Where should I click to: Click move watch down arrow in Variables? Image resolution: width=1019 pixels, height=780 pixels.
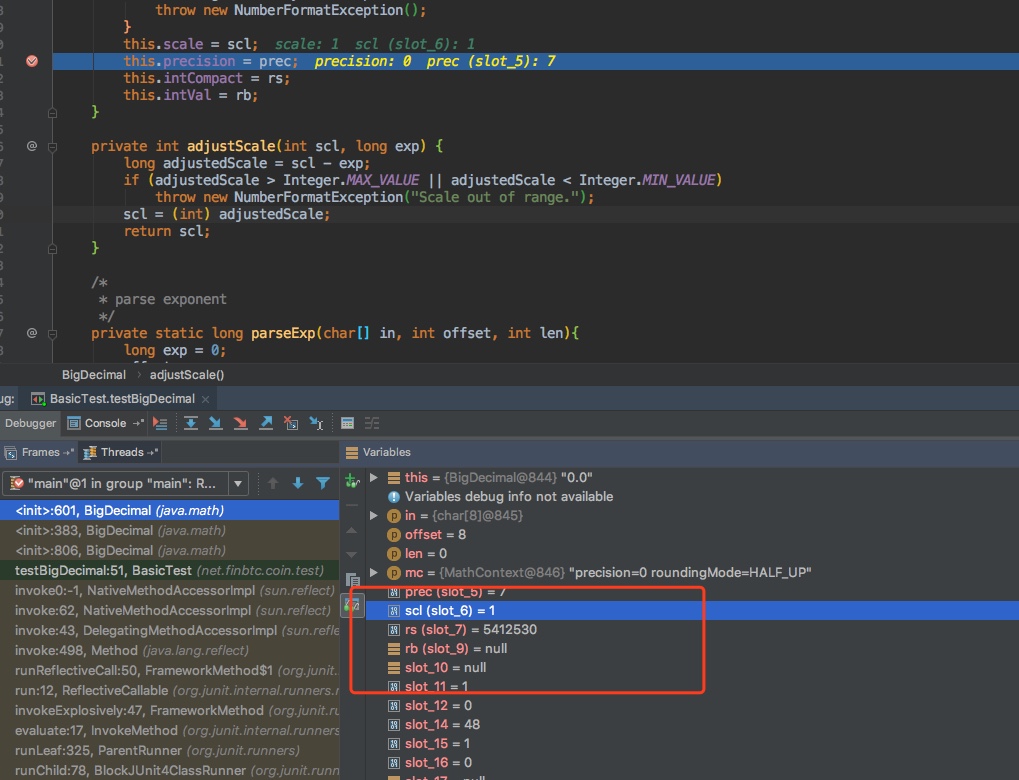(x=352, y=554)
